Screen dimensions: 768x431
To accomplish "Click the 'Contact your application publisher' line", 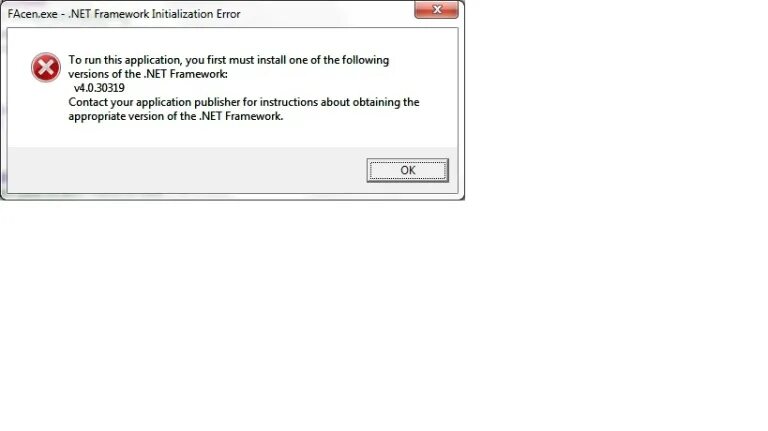I will pyautogui.click(x=244, y=102).
